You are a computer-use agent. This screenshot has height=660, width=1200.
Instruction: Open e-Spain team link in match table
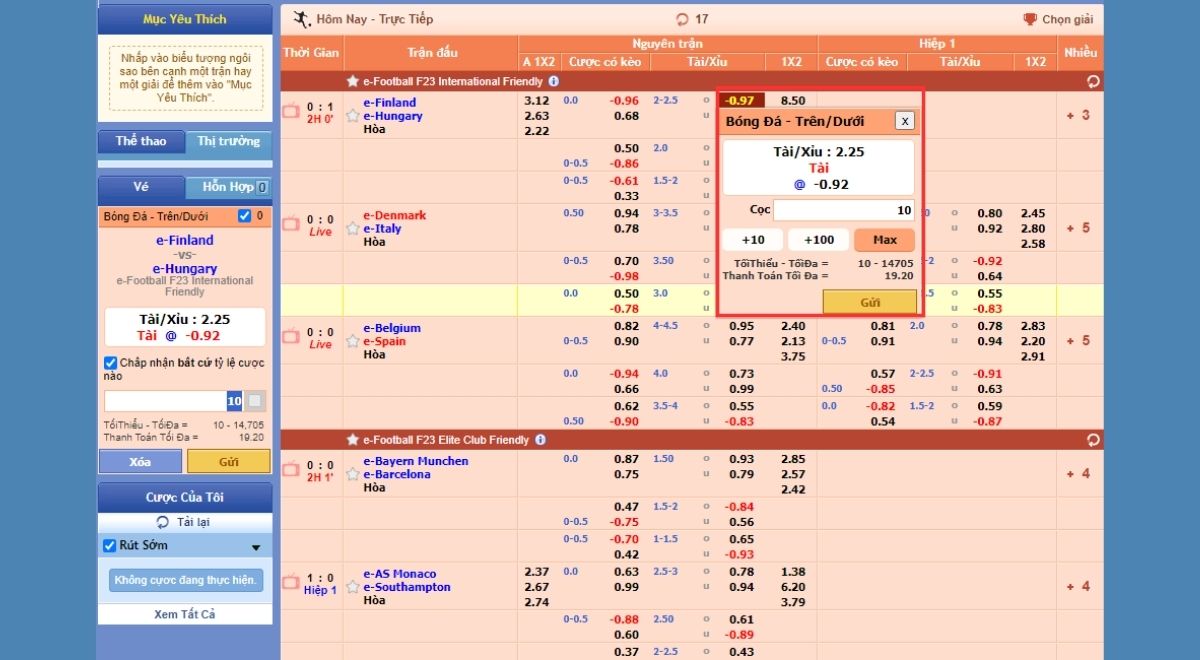click(x=387, y=341)
